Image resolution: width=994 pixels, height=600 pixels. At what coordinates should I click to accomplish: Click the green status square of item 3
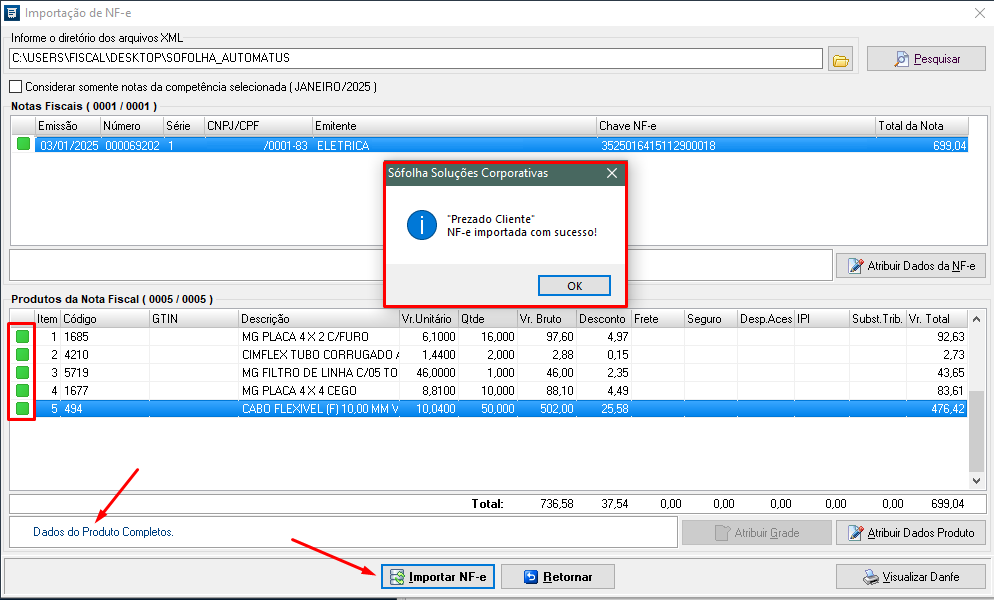(x=23, y=373)
